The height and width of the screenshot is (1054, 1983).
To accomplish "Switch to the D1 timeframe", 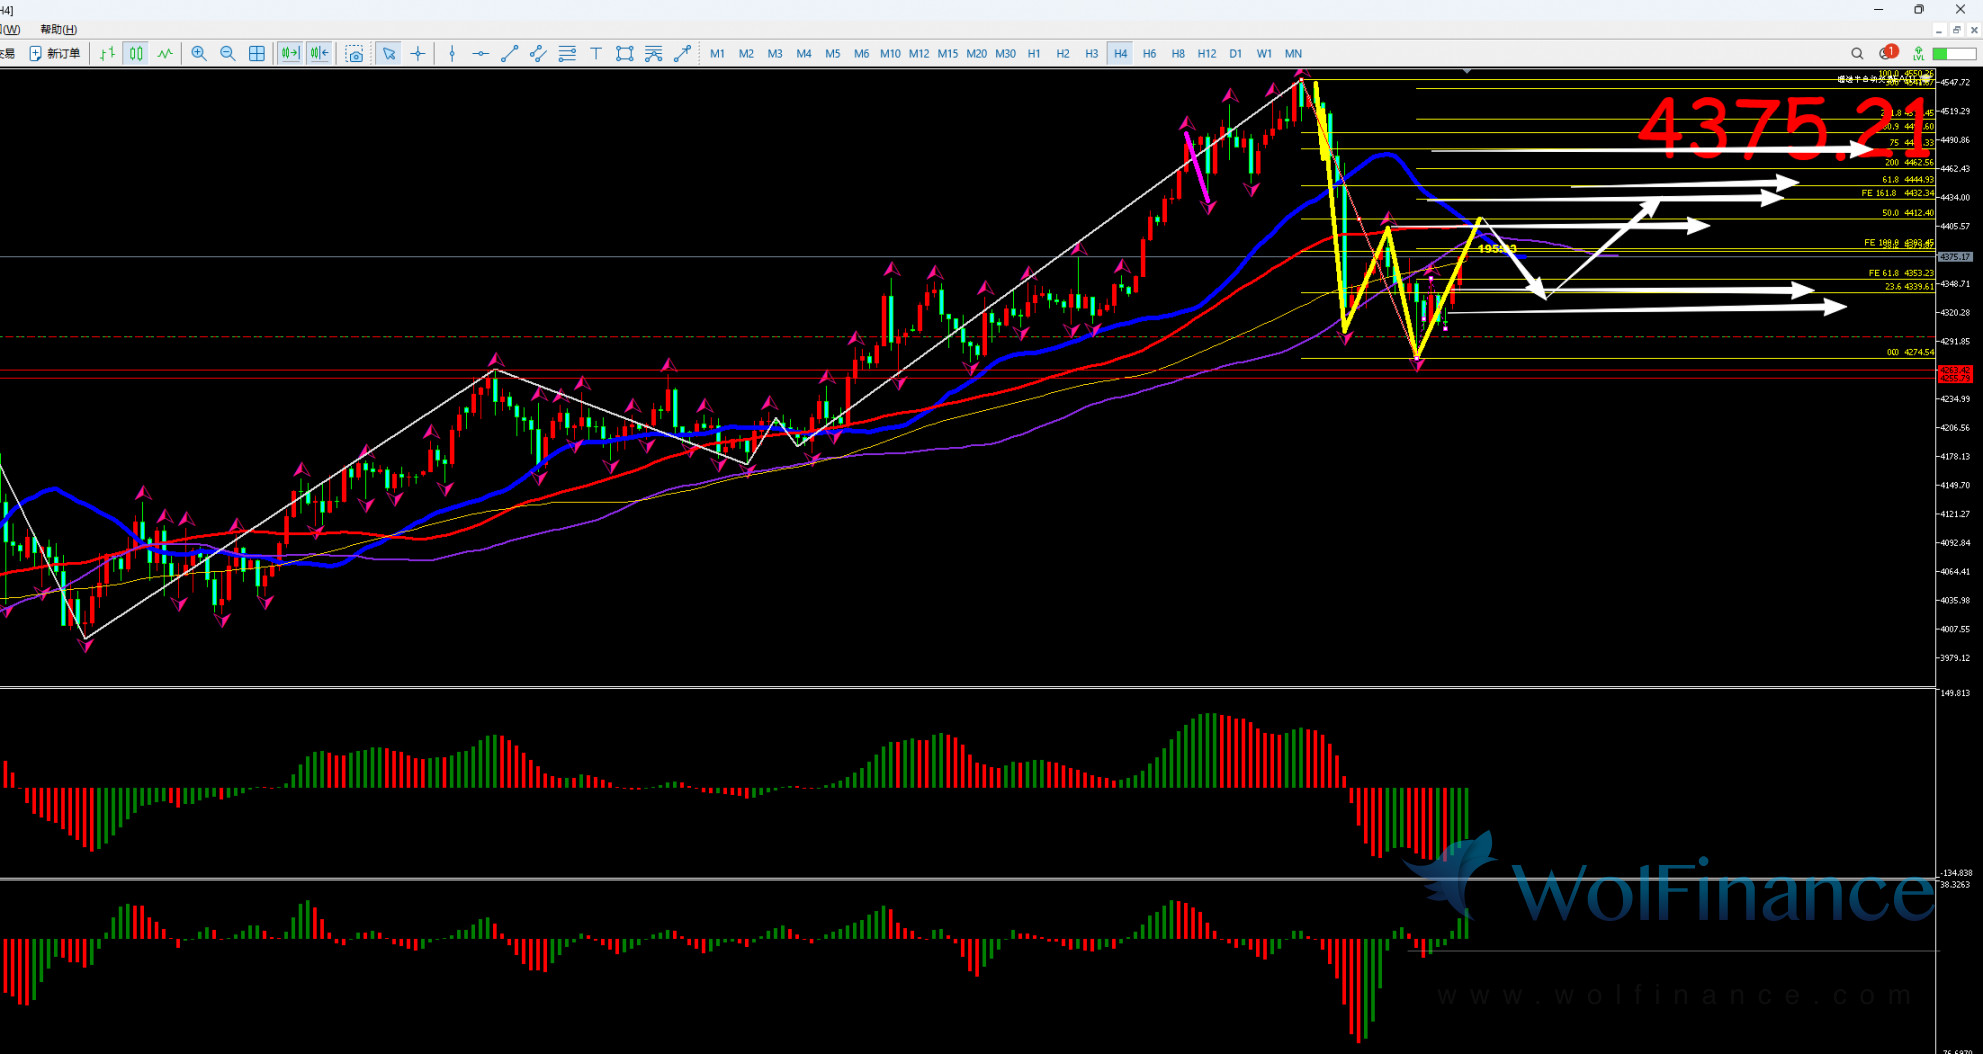I will [1236, 54].
